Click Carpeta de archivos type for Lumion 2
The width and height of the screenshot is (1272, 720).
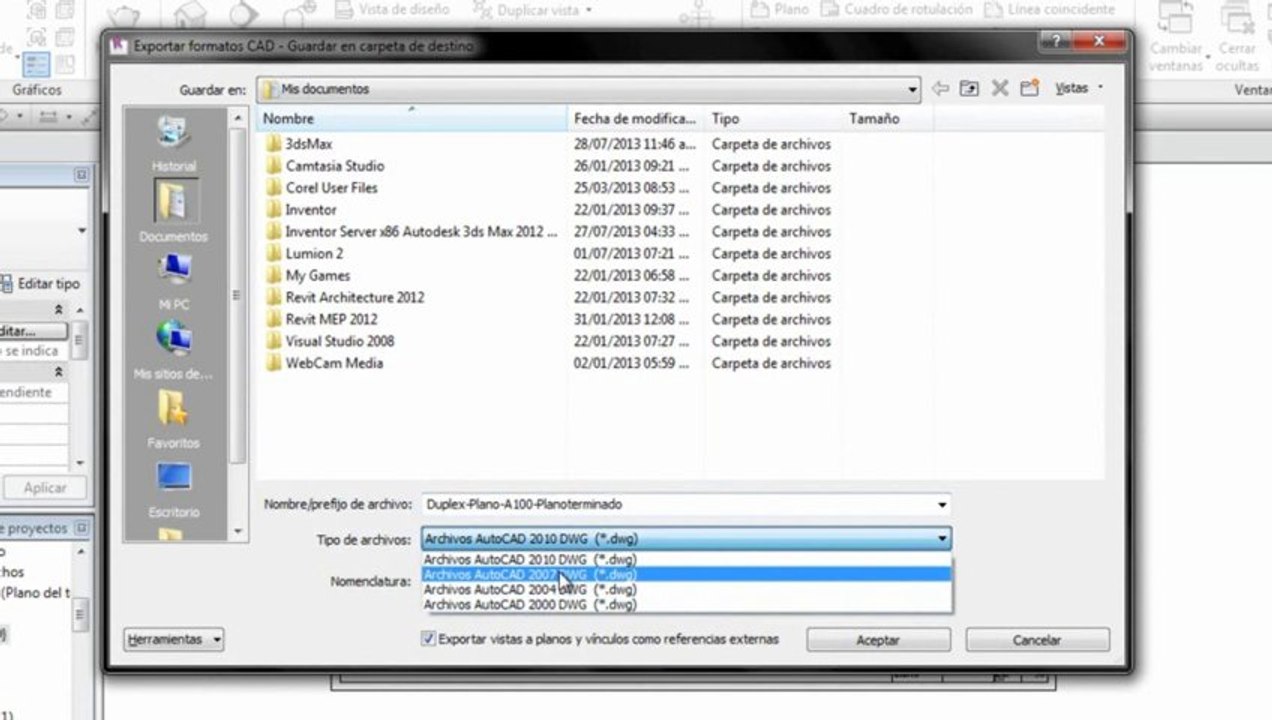coord(771,254)
